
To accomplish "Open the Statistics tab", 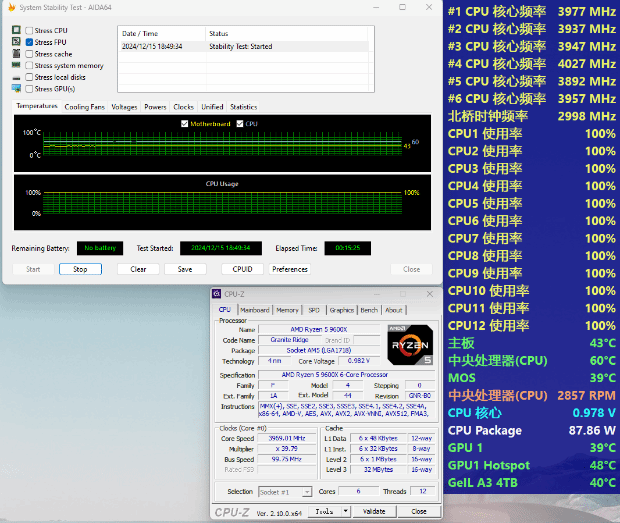I will (244, 107).
